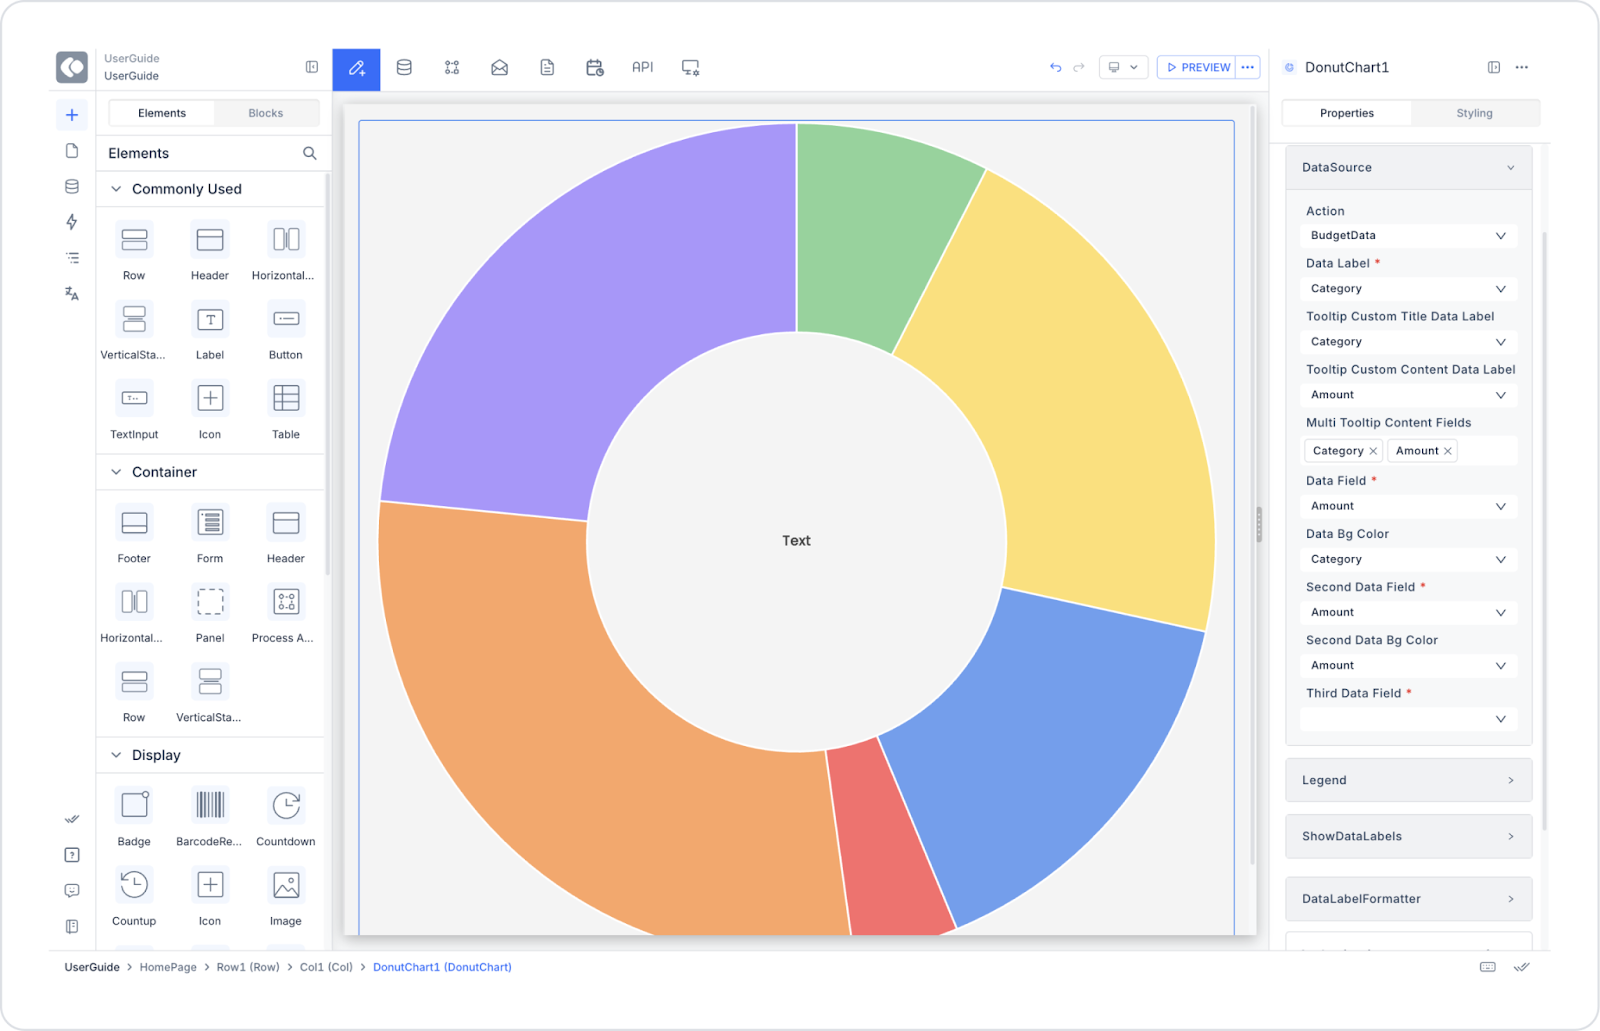Viewport: 1600px width, 1031px height.
Task: Switch to the Styling tab
Action: click(x=1474, y=113)
